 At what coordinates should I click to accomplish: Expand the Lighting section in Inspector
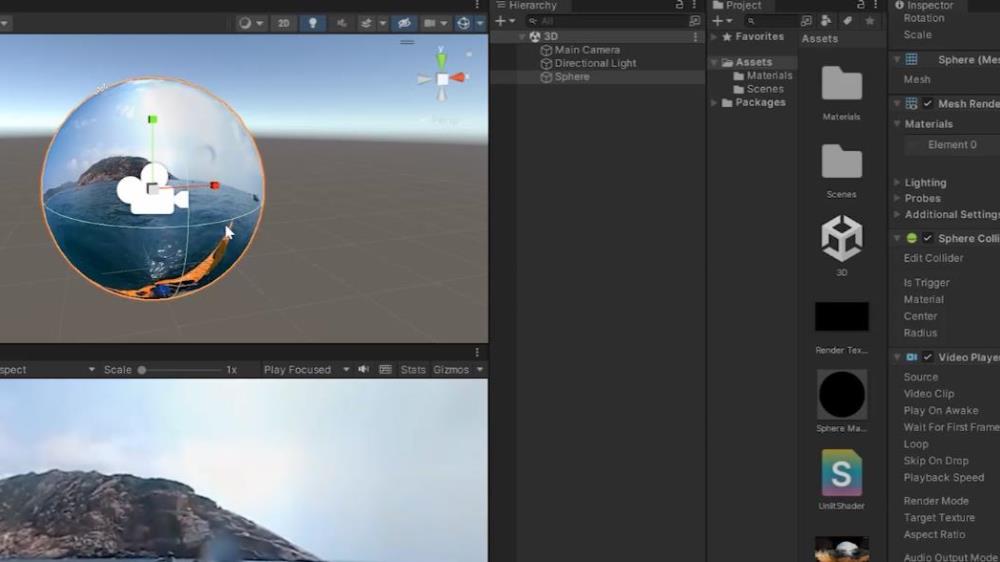click(925, 183)
